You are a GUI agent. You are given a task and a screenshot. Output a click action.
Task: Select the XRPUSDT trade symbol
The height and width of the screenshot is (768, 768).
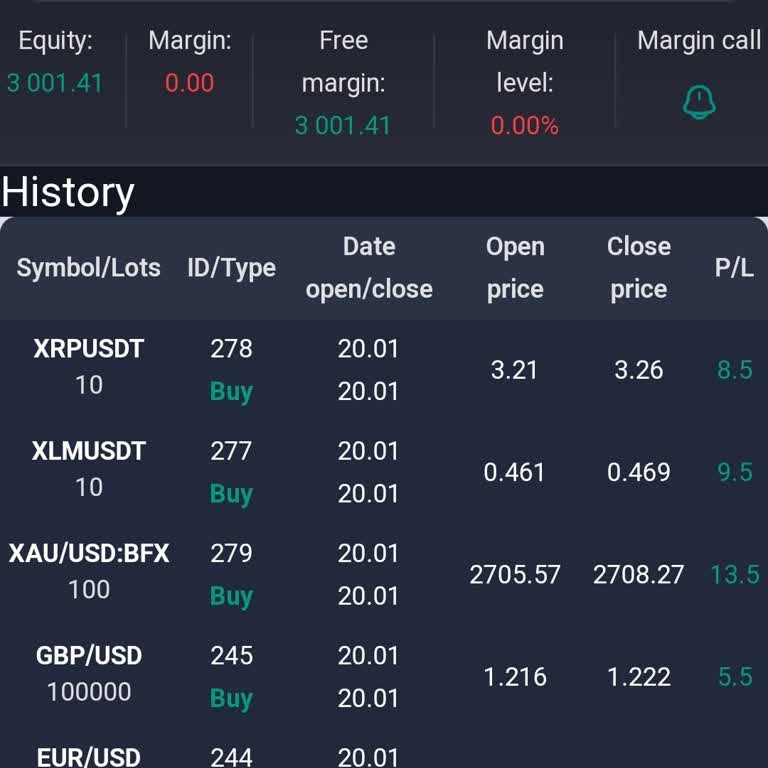coord(89,349)
